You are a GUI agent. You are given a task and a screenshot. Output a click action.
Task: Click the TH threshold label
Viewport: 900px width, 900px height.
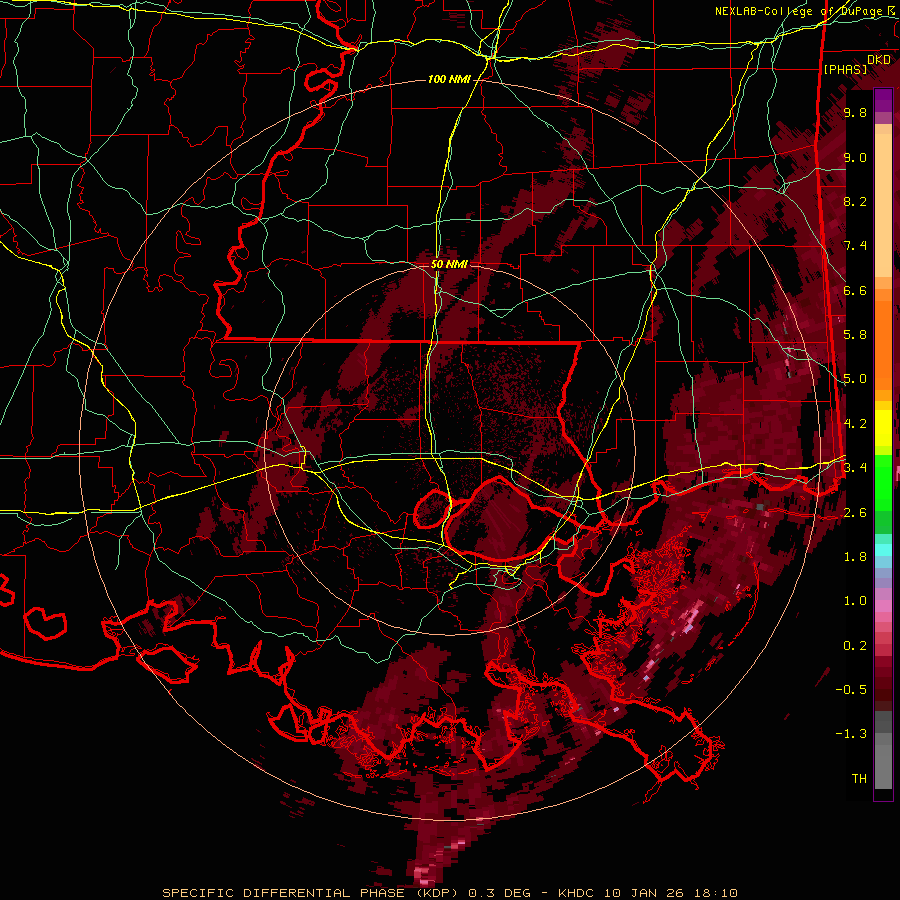point(859,779)
